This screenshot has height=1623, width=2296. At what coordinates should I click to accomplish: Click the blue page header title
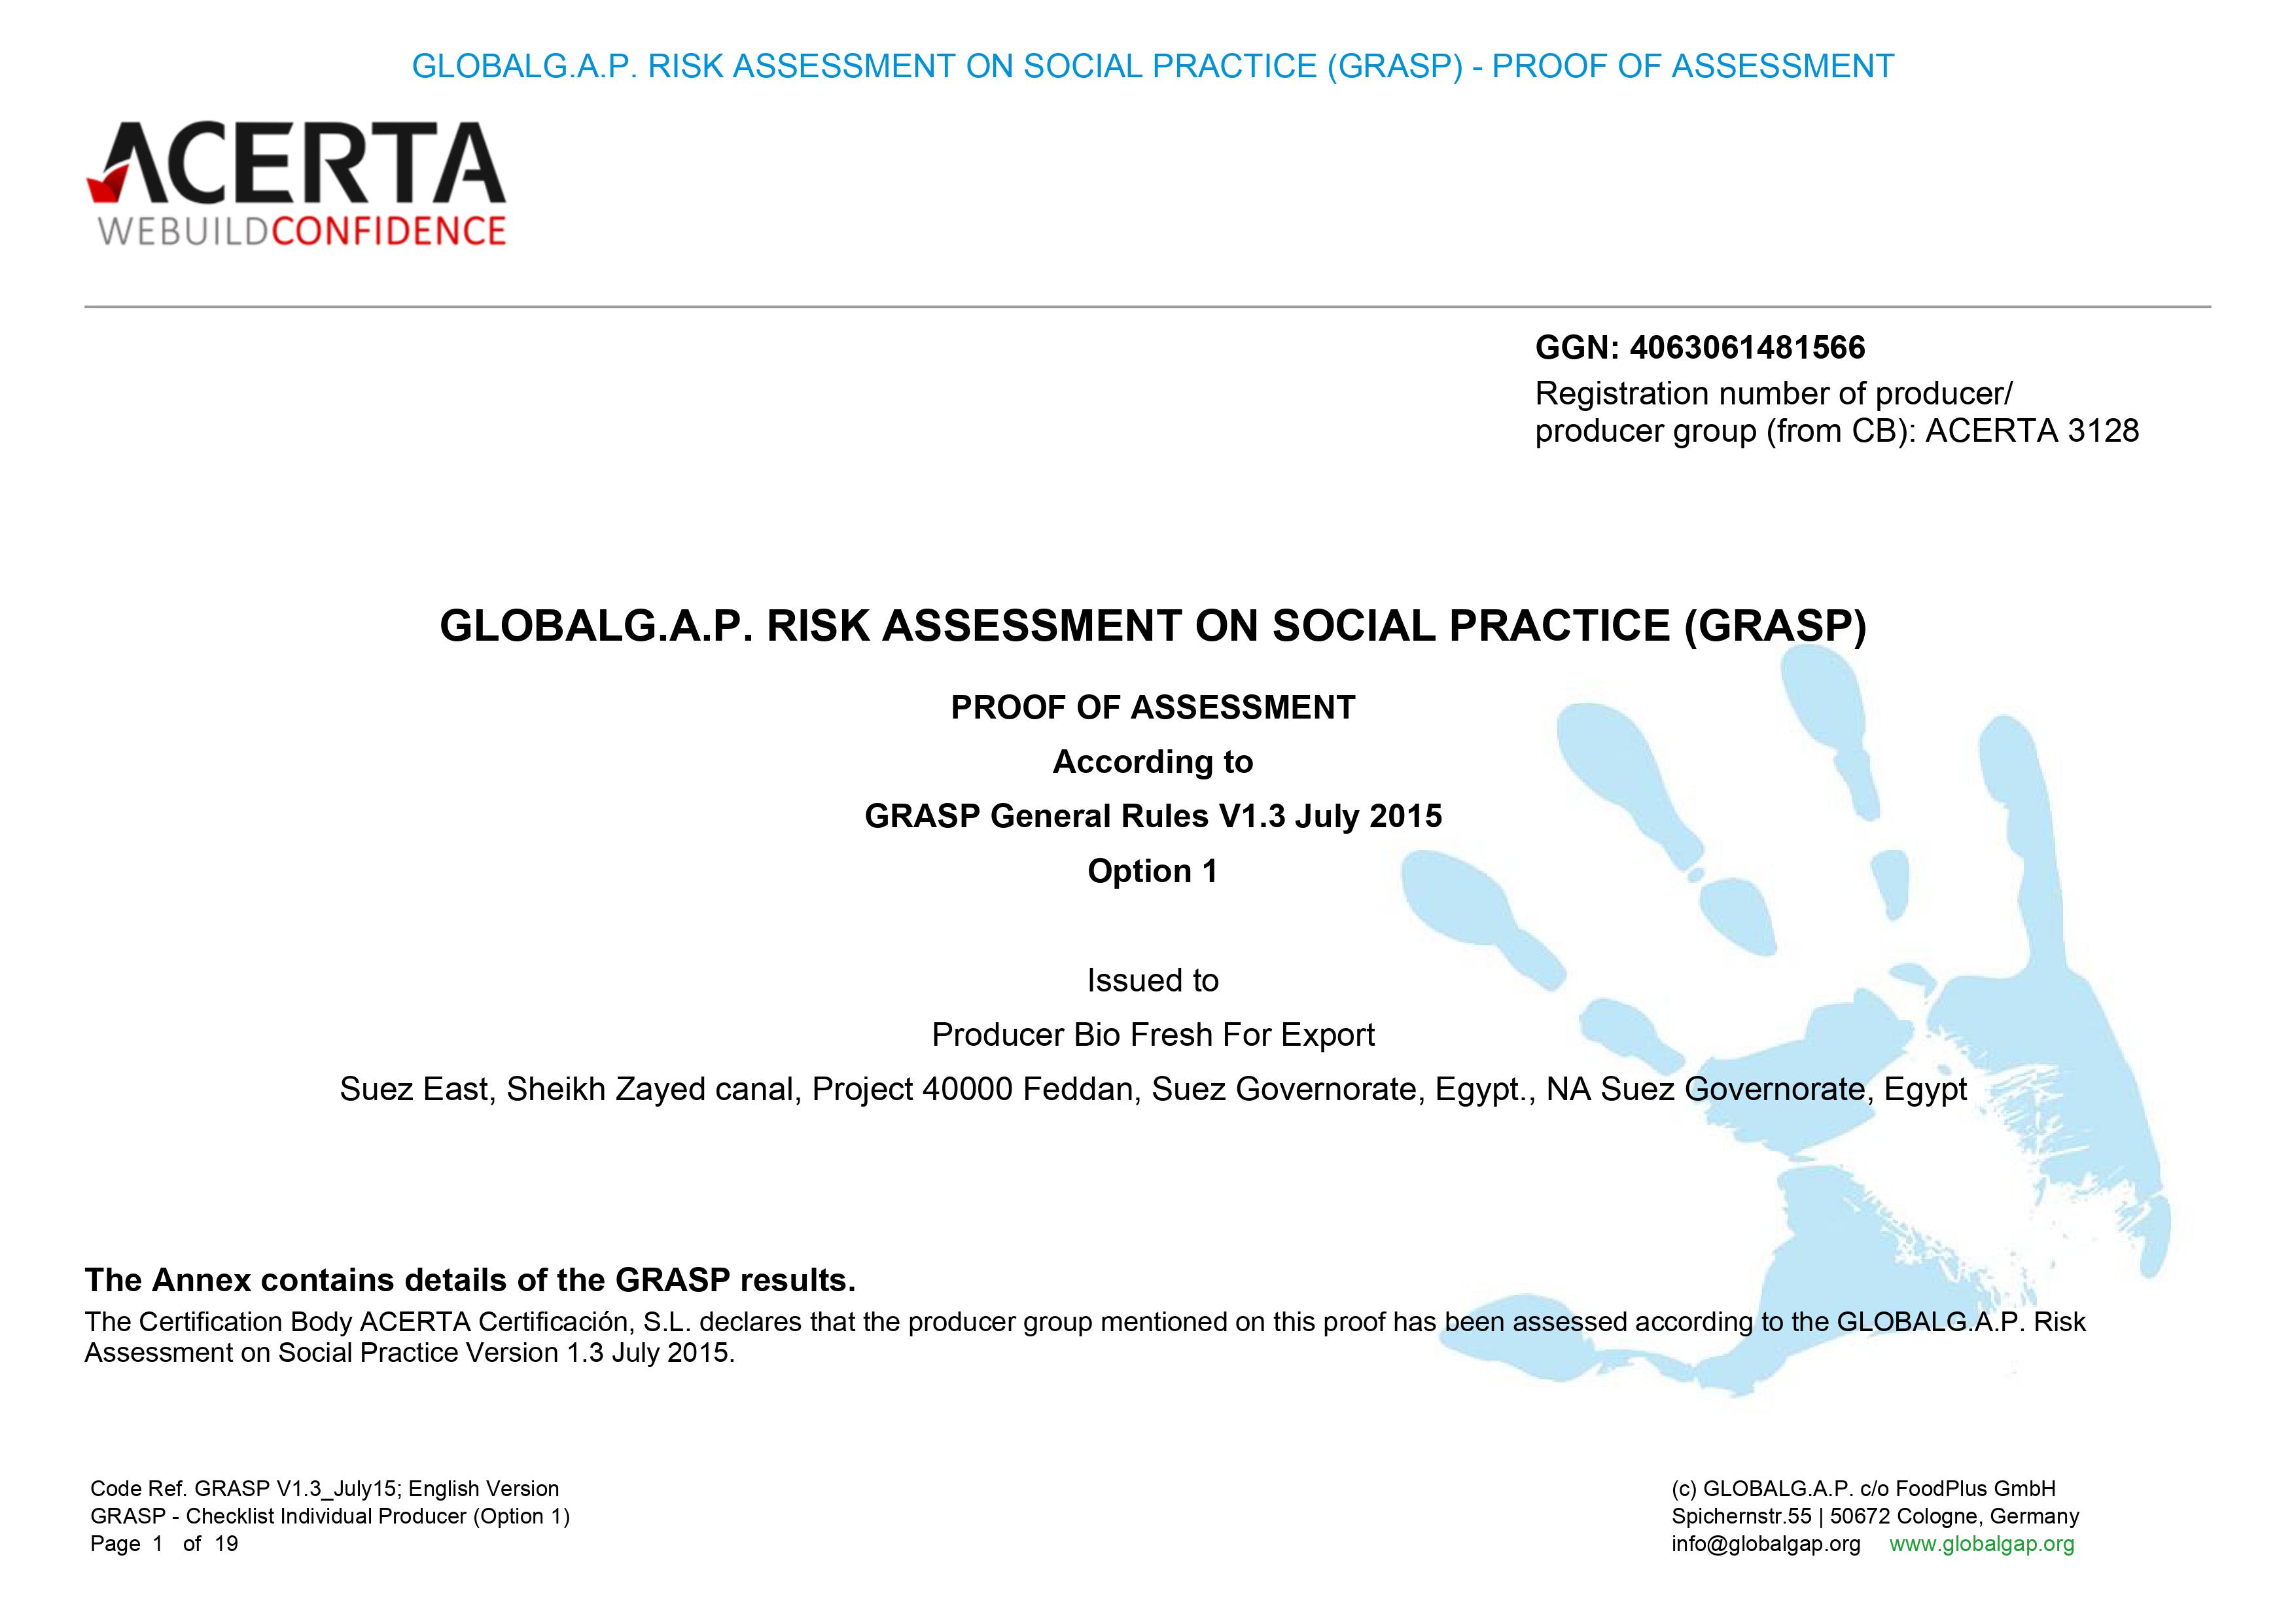click(1152, 66)
